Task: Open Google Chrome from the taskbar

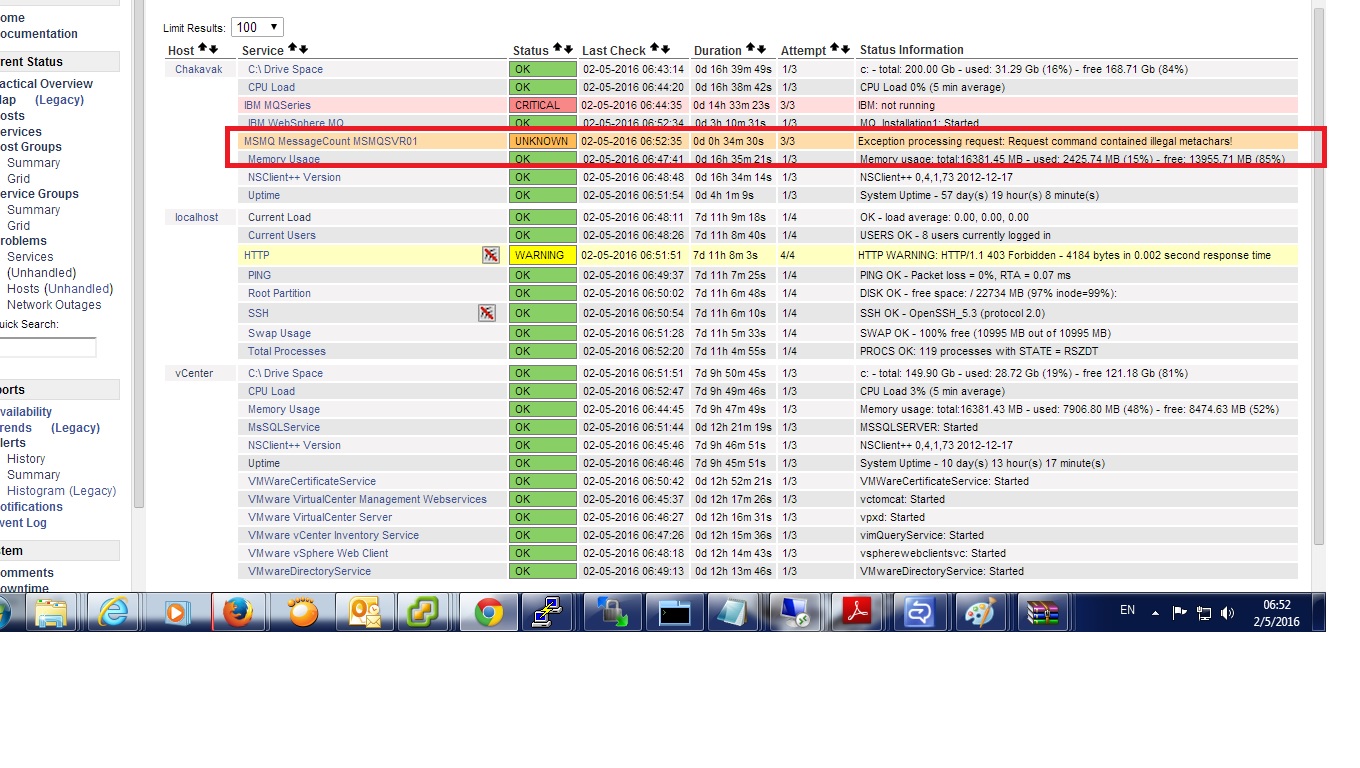Action: [488, 612]
